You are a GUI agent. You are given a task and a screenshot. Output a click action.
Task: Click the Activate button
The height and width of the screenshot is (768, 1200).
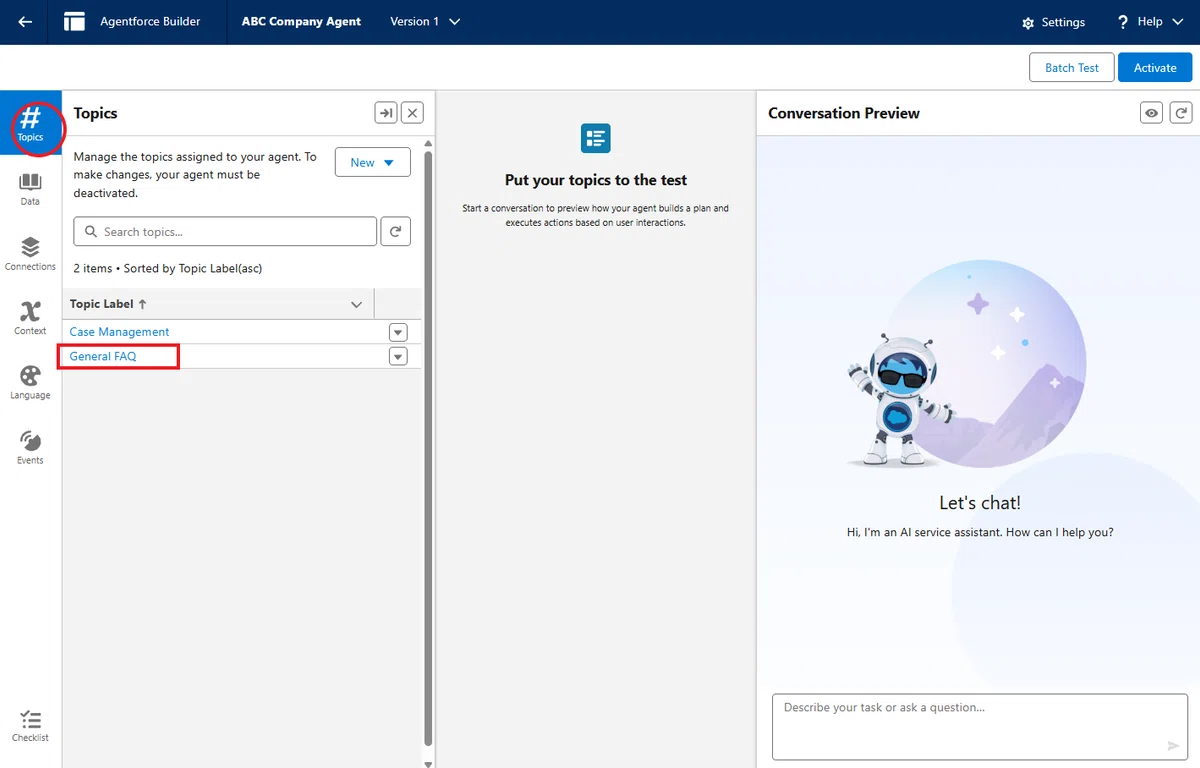coord(1155,68)
